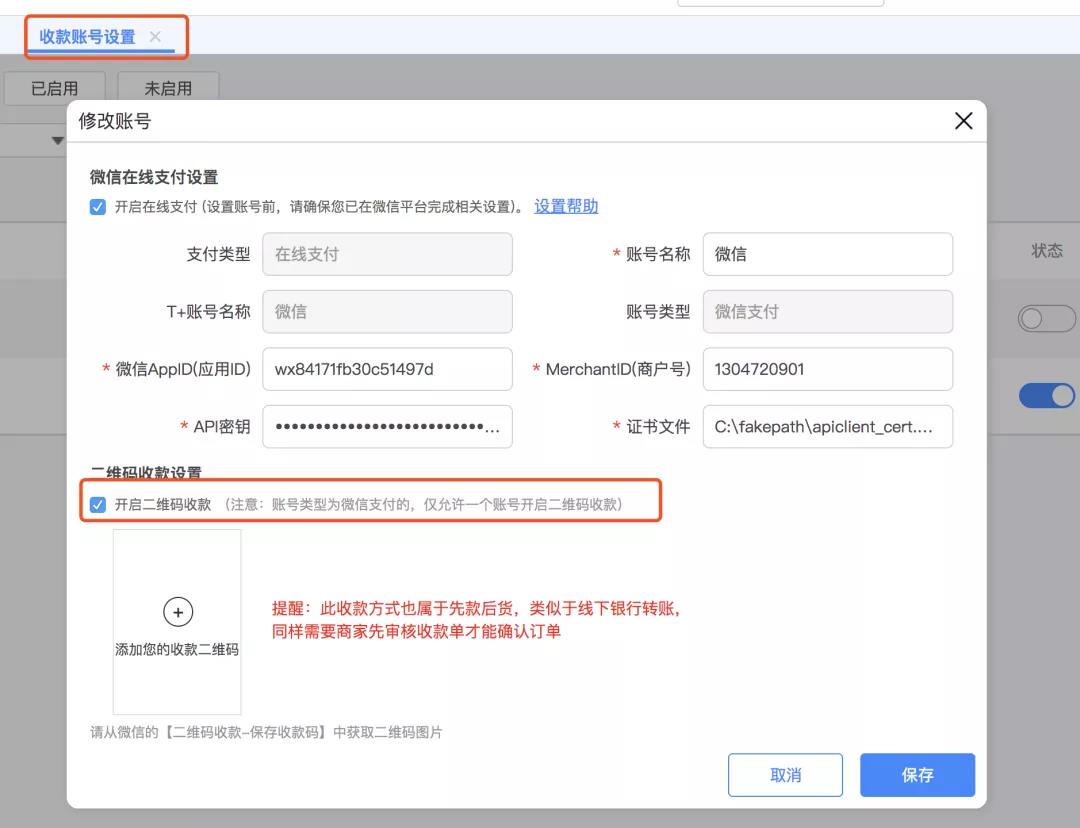Open the dropdown arrow behind the dialog
This screenshot has height=828, width=1080.
[58, 141]
